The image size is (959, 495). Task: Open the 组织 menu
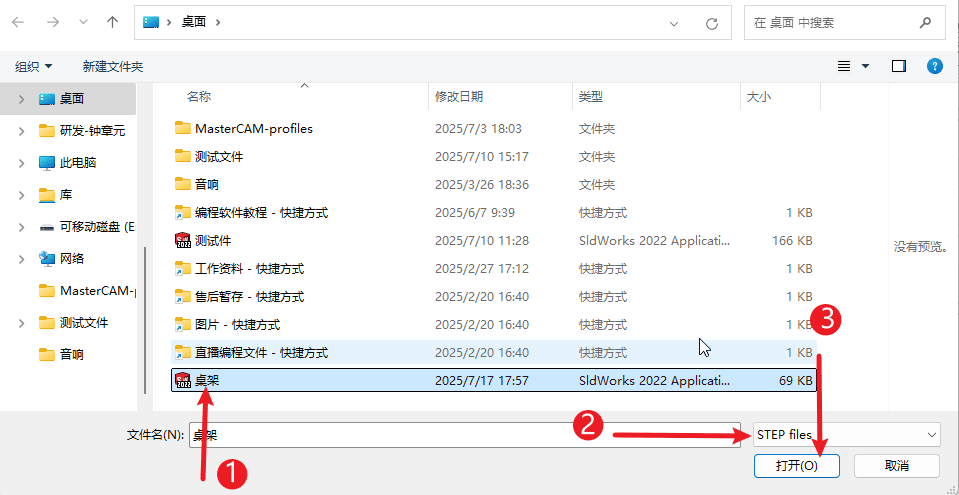point(34,66)
